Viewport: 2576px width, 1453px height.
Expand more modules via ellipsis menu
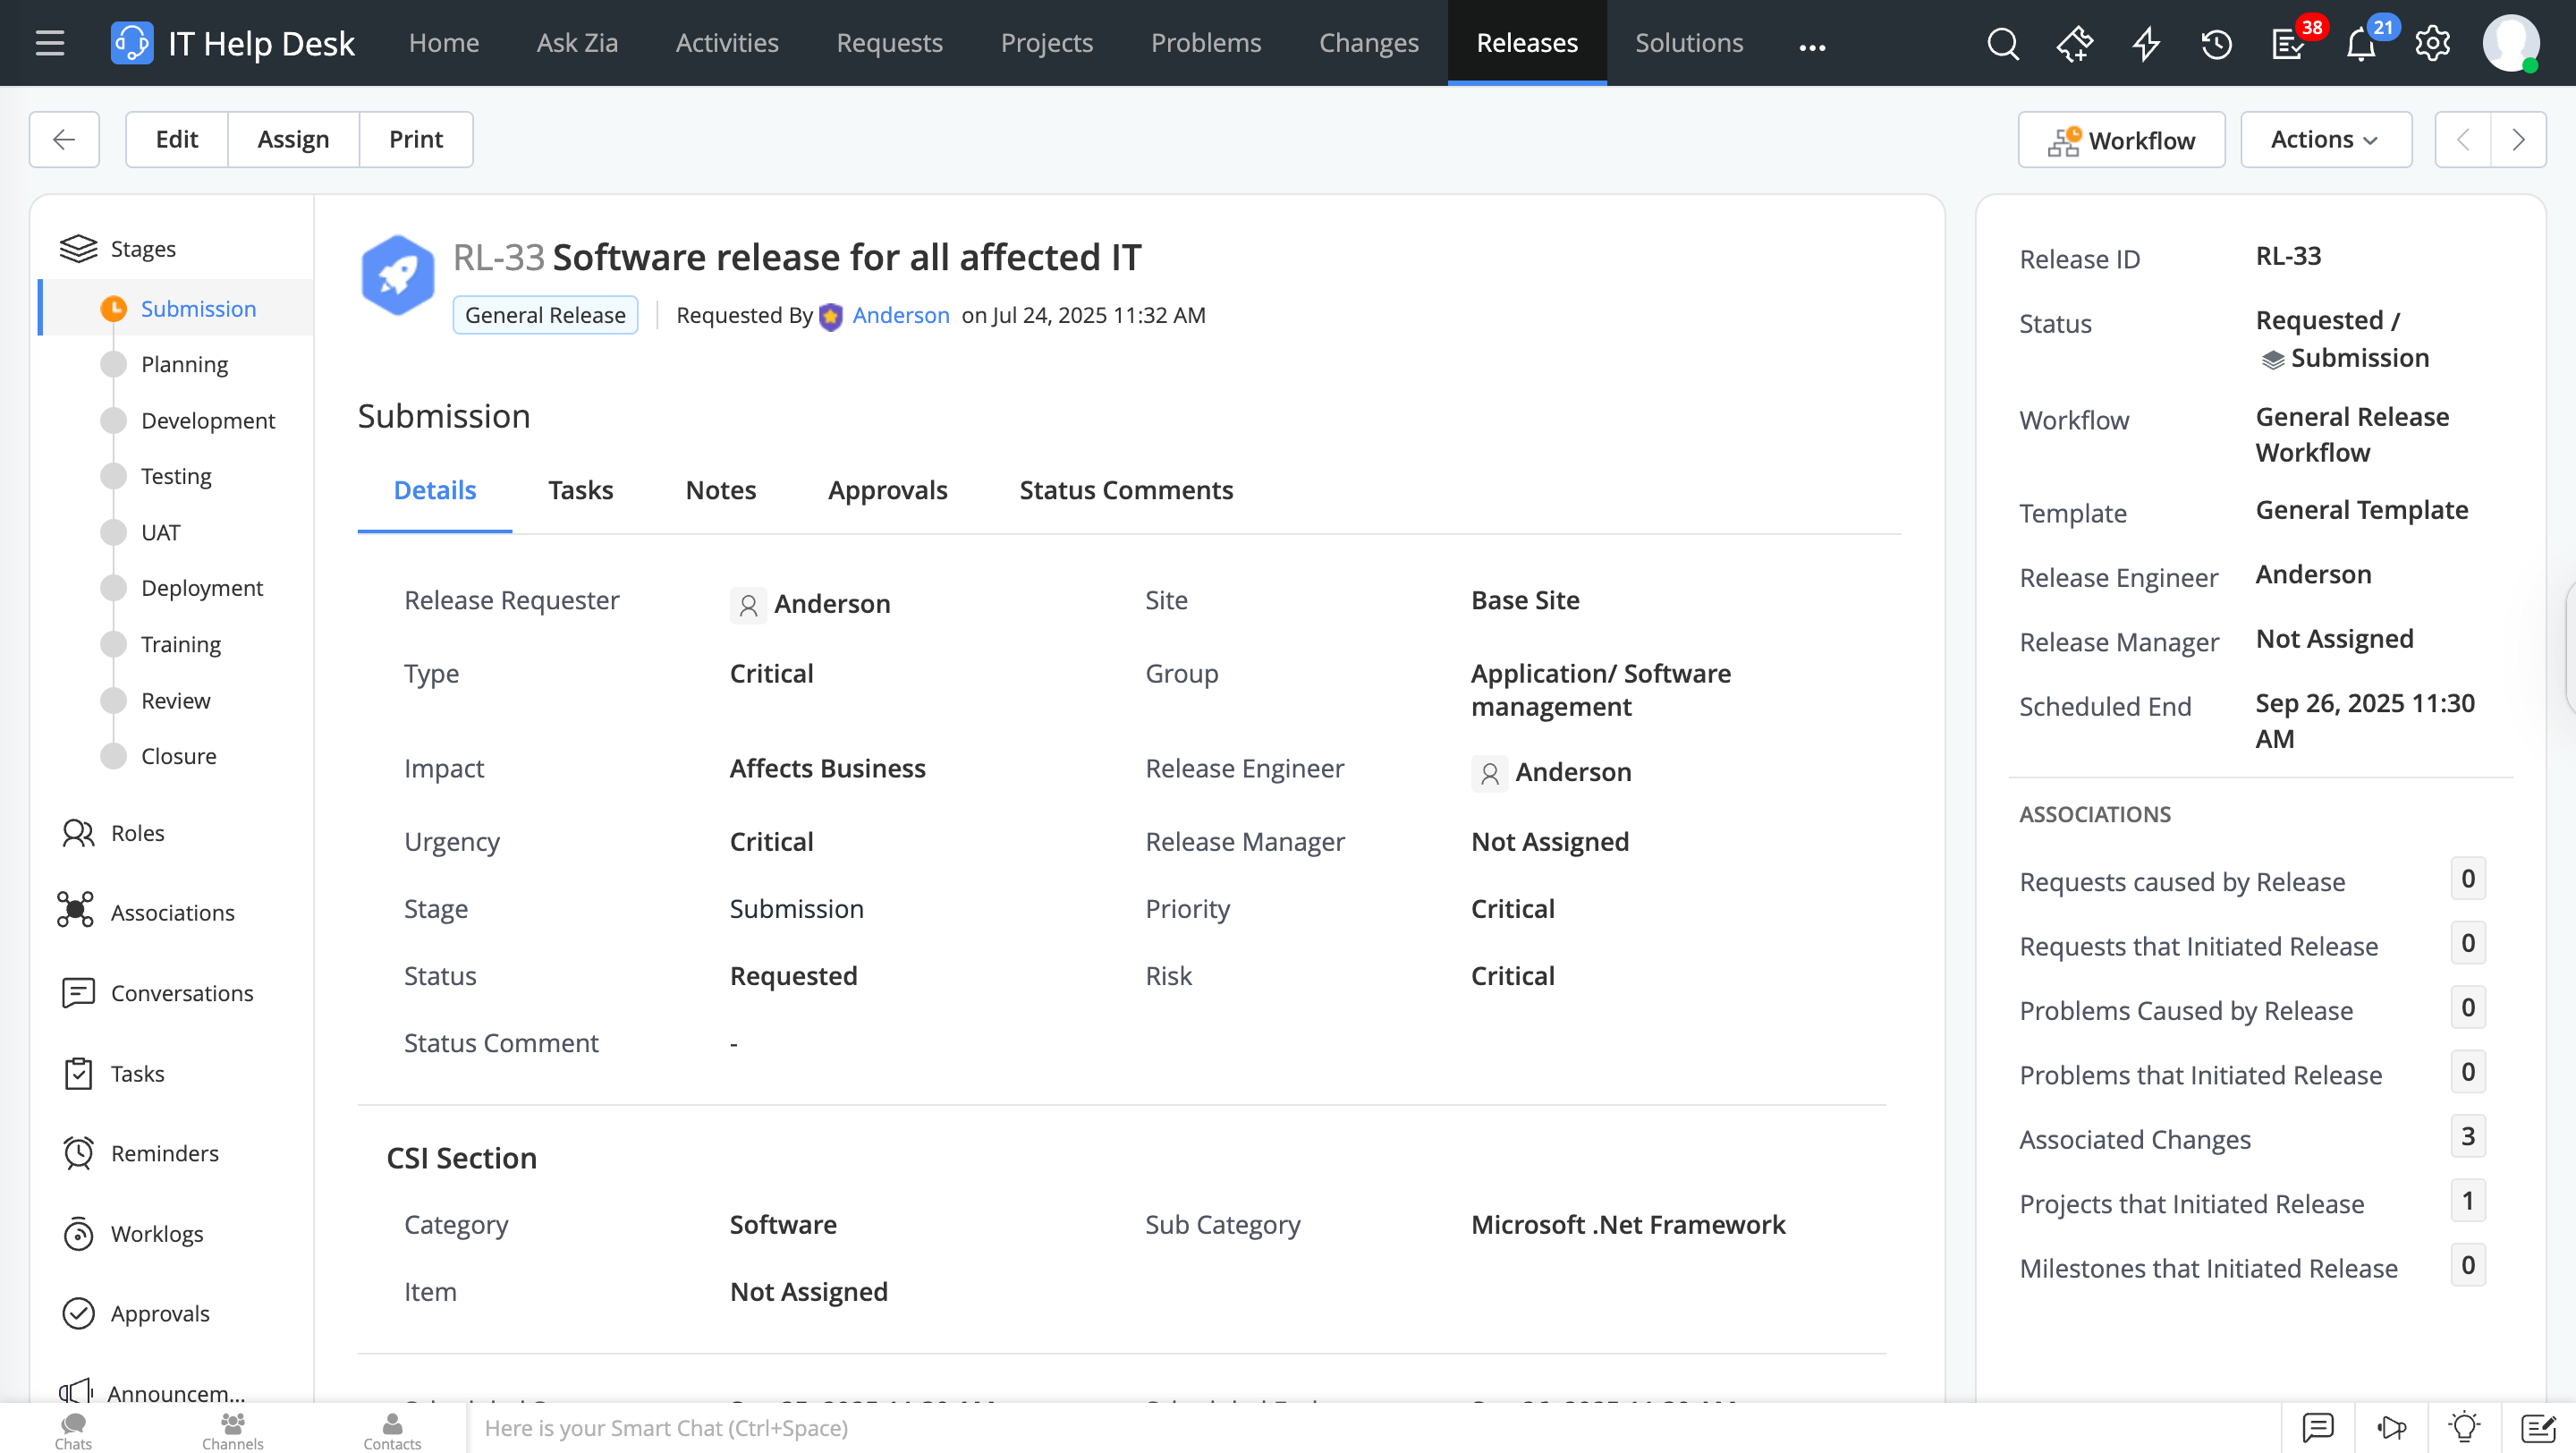(x=1812, y=46)
